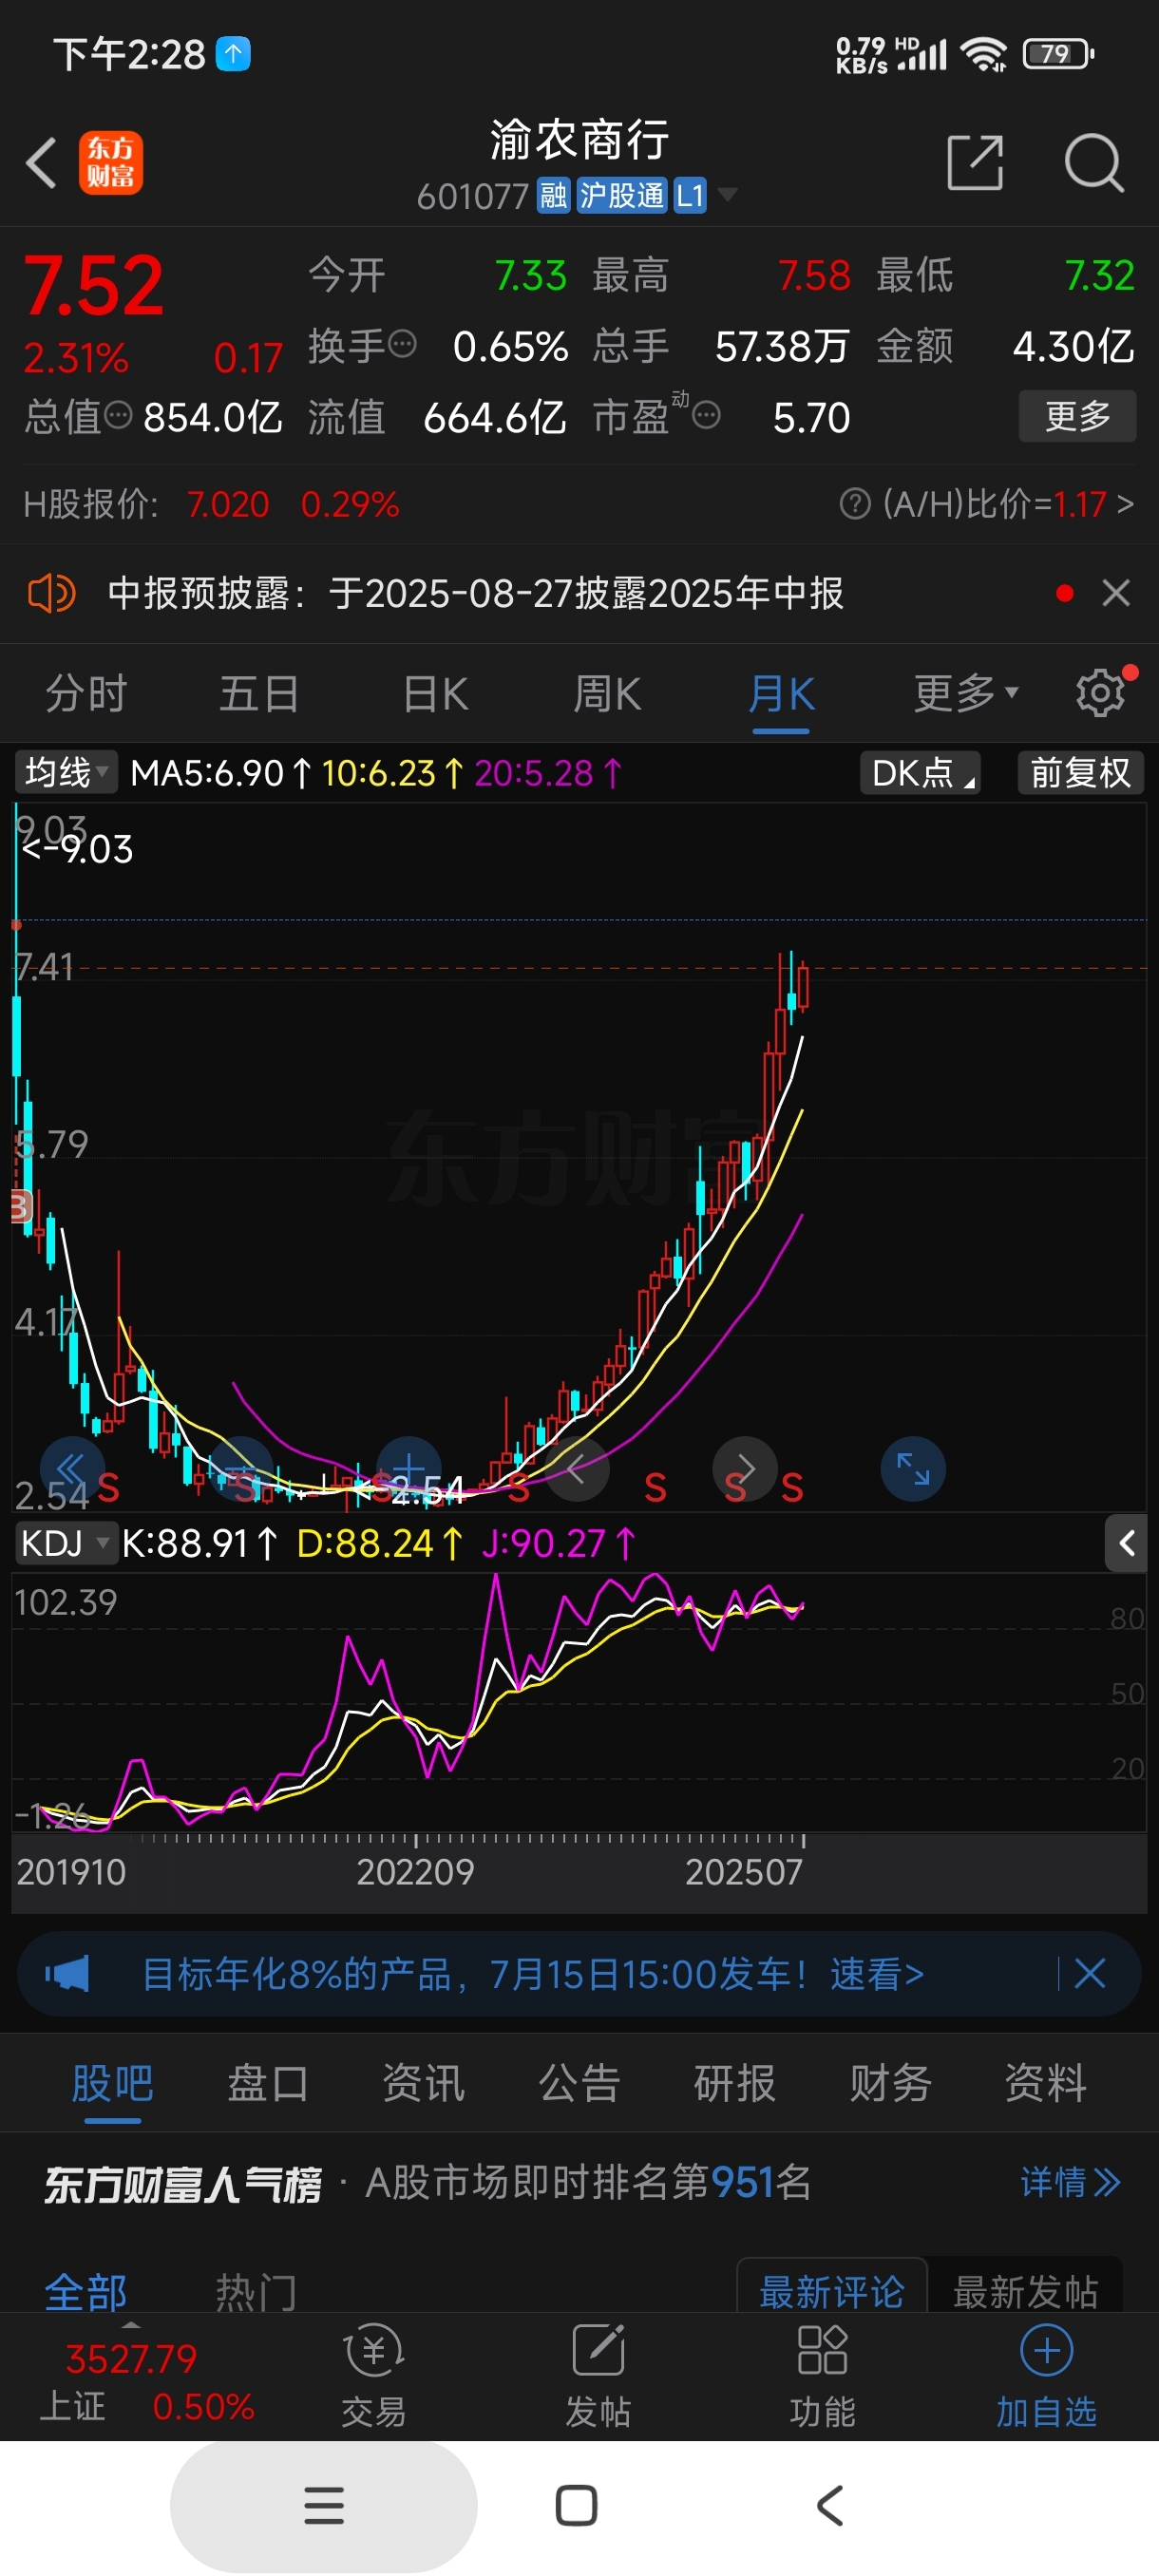The width and height of the screenshot is (1159, 2576).
Task: Open the 公告 section tab
Action: 579,2084
